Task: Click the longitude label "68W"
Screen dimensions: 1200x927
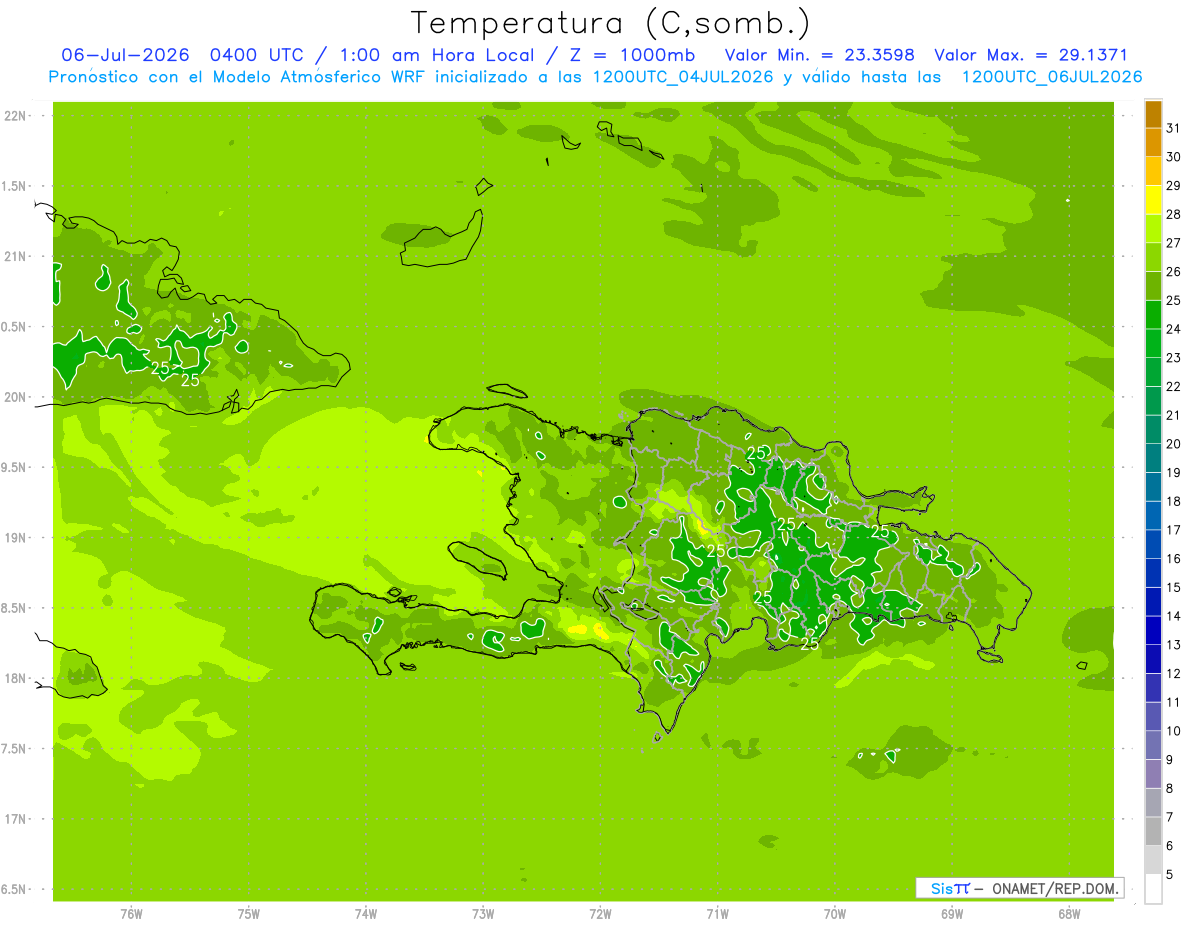Action: pyautogui.click(x=1069, y=913)
